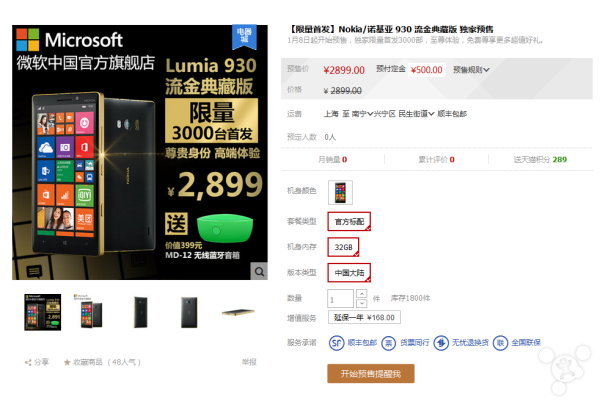Increase quantity with the up stepper arrow

362,294
